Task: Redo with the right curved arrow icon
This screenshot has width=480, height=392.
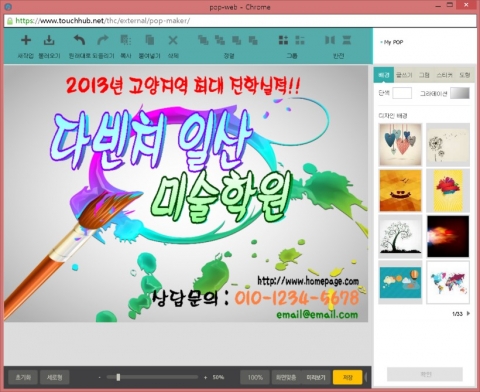Action: point(103,40)
